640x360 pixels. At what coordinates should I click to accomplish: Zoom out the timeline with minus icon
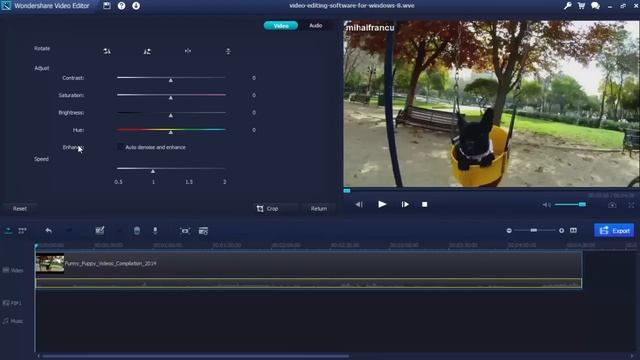point(509,231)
